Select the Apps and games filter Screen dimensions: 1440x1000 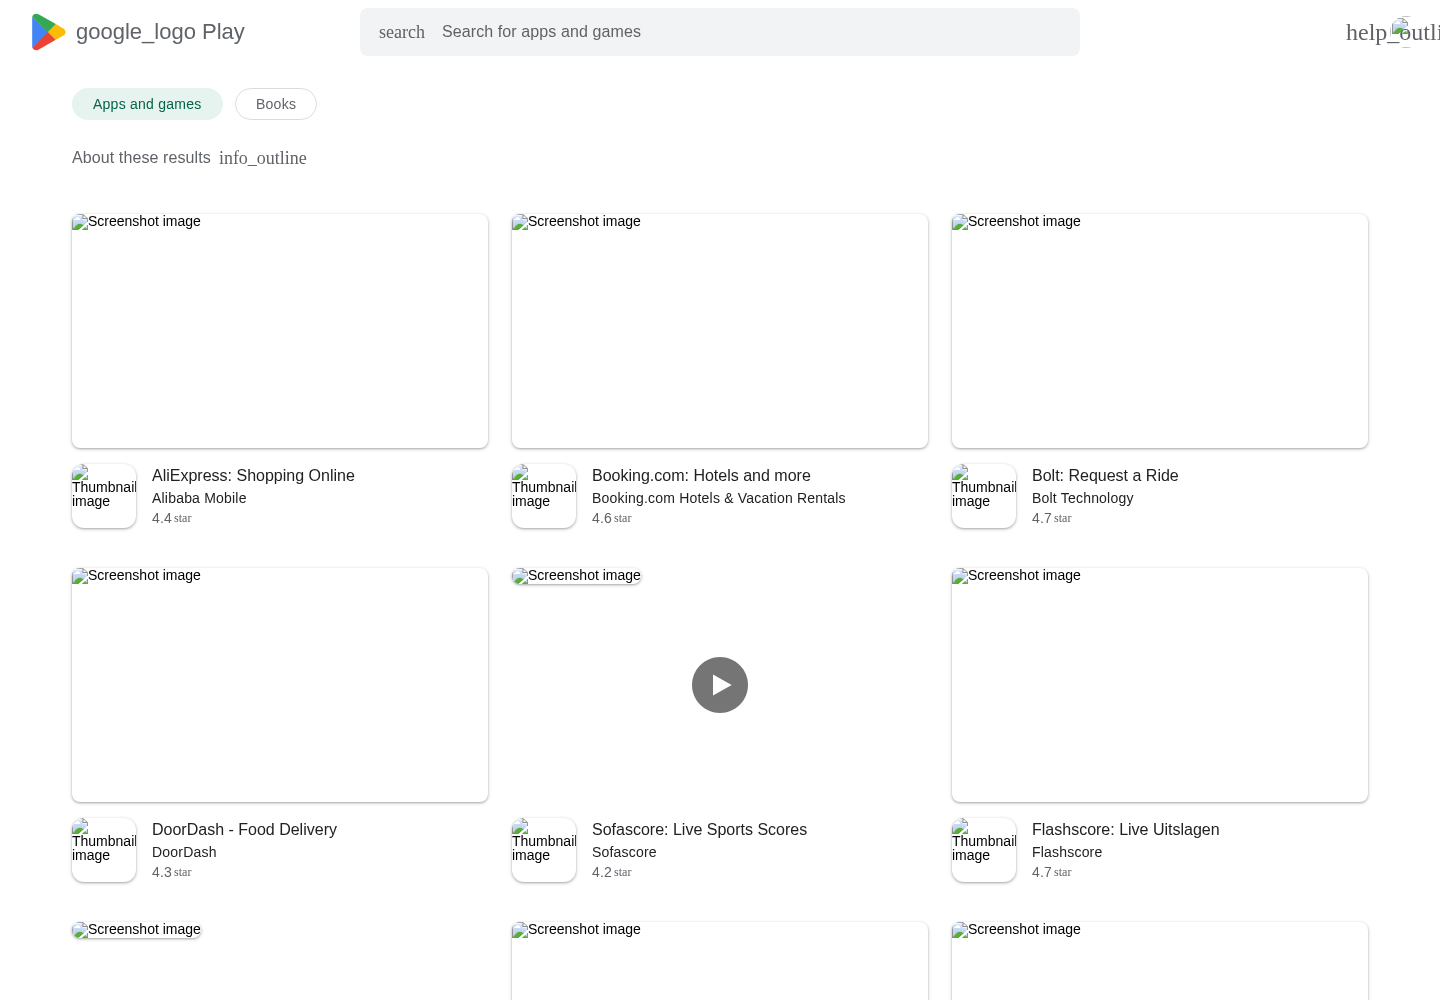[147, 104]
